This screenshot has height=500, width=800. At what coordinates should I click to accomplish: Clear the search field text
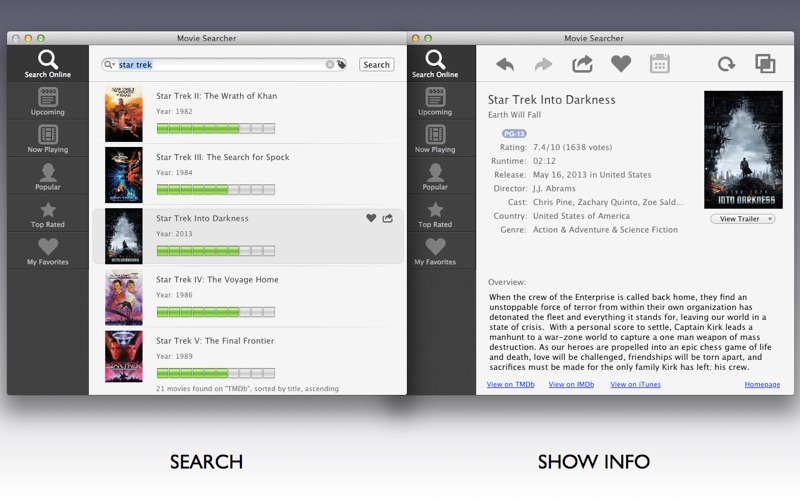(330, 65)
